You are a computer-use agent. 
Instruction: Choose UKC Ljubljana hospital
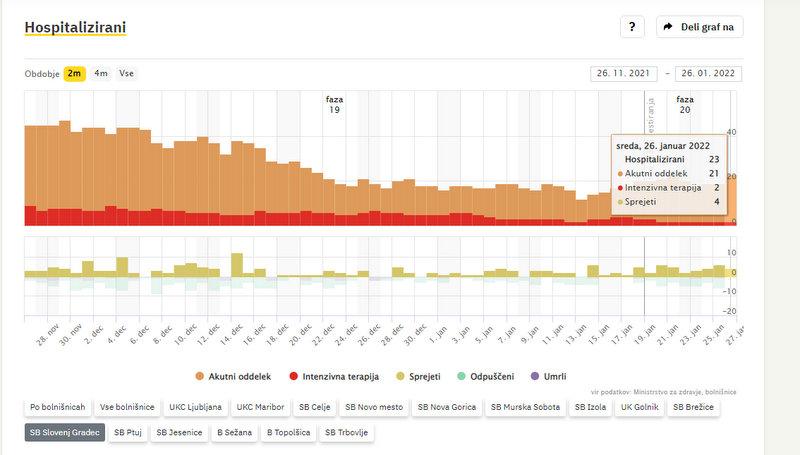196,408
